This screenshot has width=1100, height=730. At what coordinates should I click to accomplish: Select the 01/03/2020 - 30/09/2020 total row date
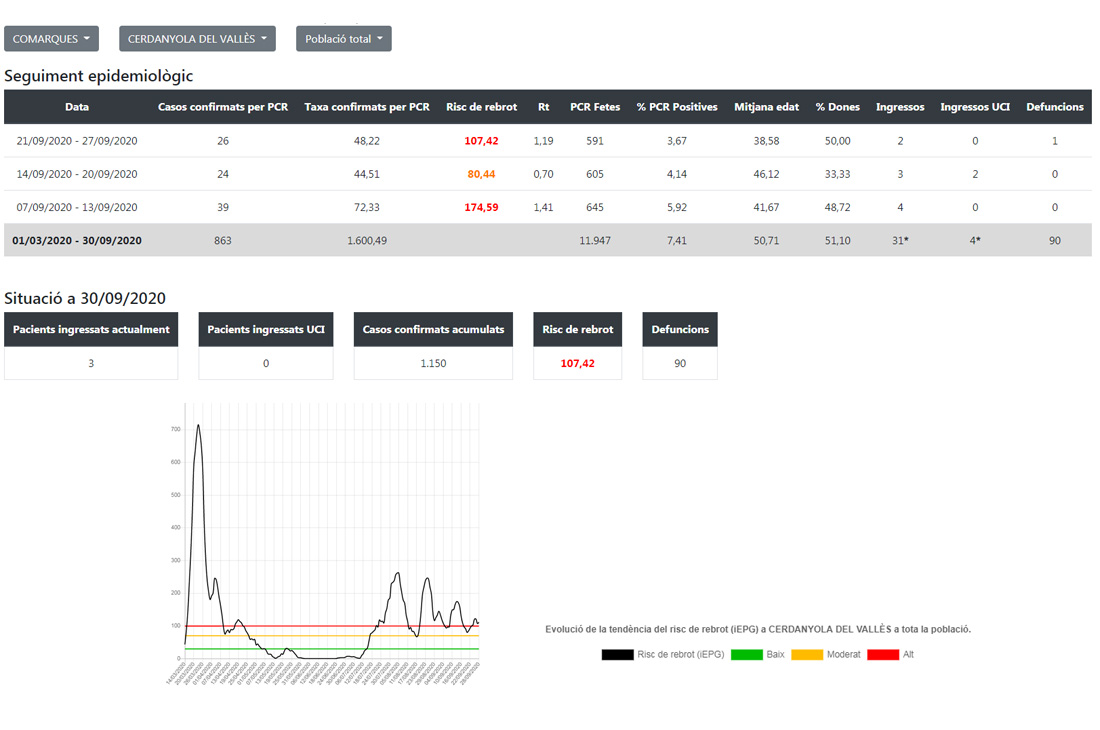click(77, 241)
